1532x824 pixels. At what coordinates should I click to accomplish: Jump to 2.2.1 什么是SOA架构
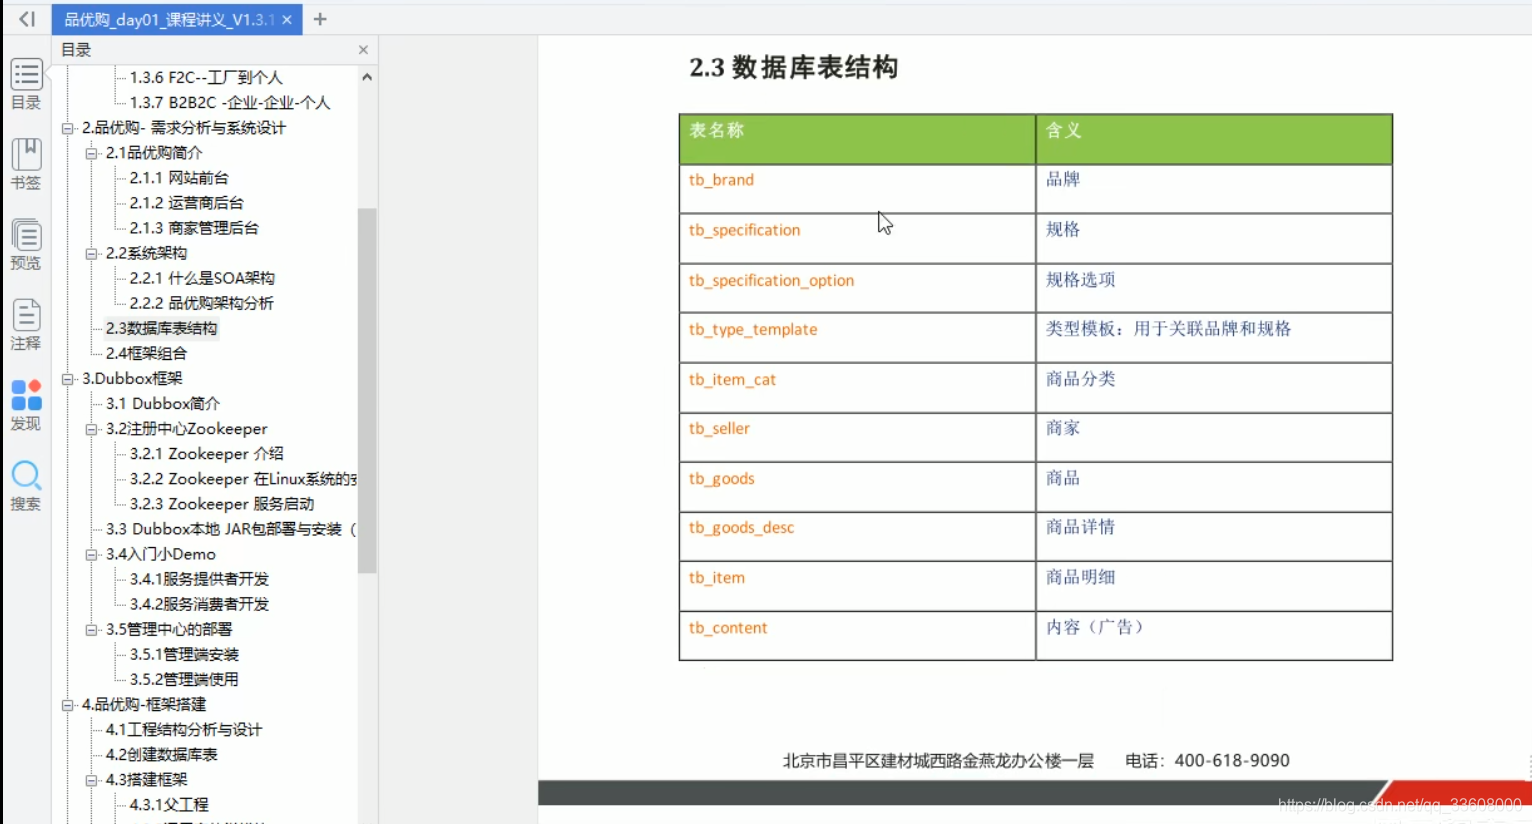(x=202, y=278)
